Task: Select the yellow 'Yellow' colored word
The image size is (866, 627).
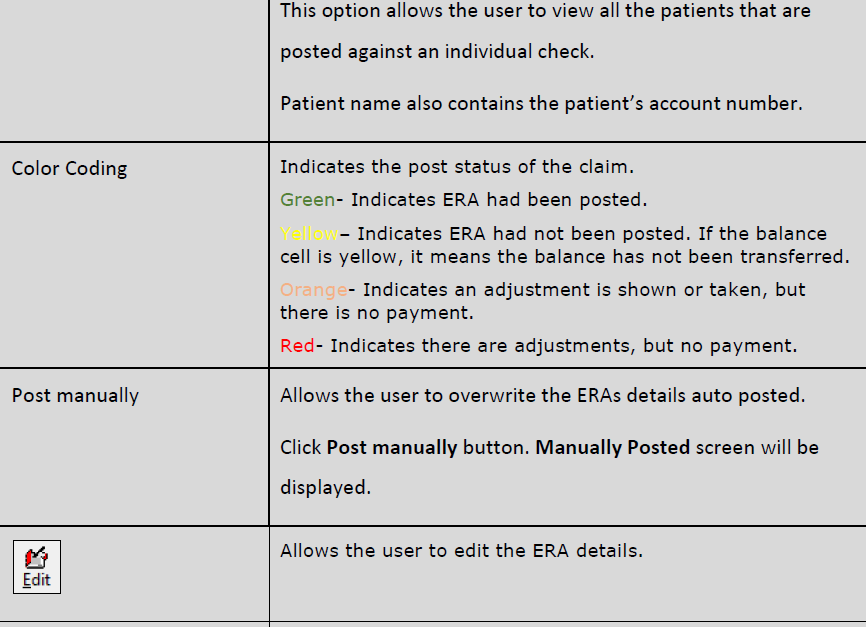Action: tap(309, 234)
